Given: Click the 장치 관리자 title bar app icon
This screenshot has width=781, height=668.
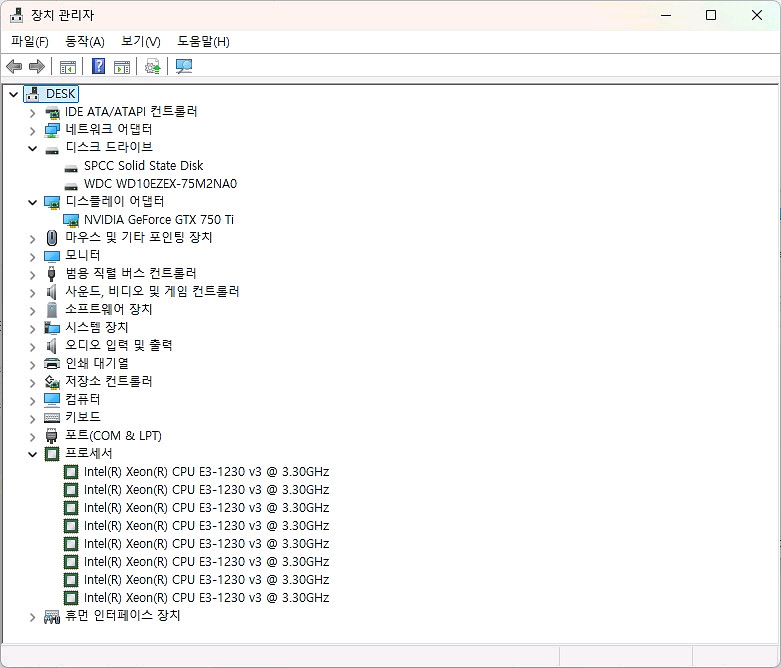Looking at the screenshot, I should 16,15.
